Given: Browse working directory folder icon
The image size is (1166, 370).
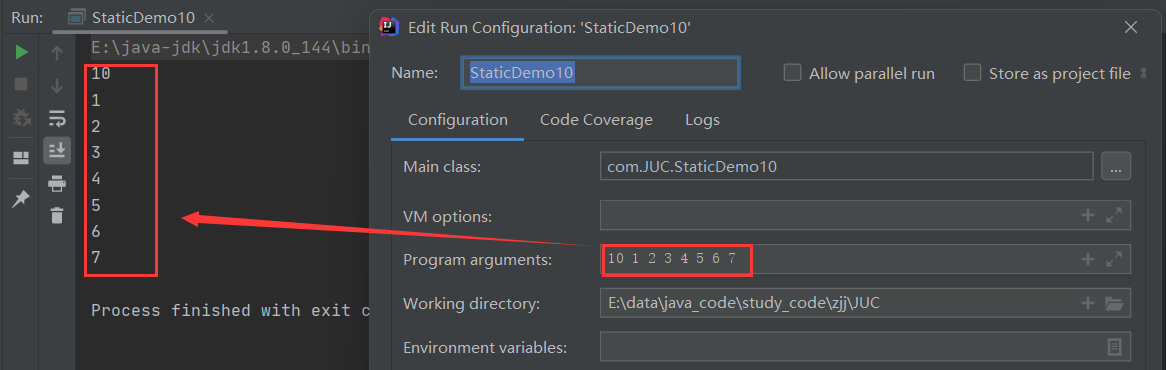Looking at the screenshot, I should pyautogui.click(x=1113, y=303).
